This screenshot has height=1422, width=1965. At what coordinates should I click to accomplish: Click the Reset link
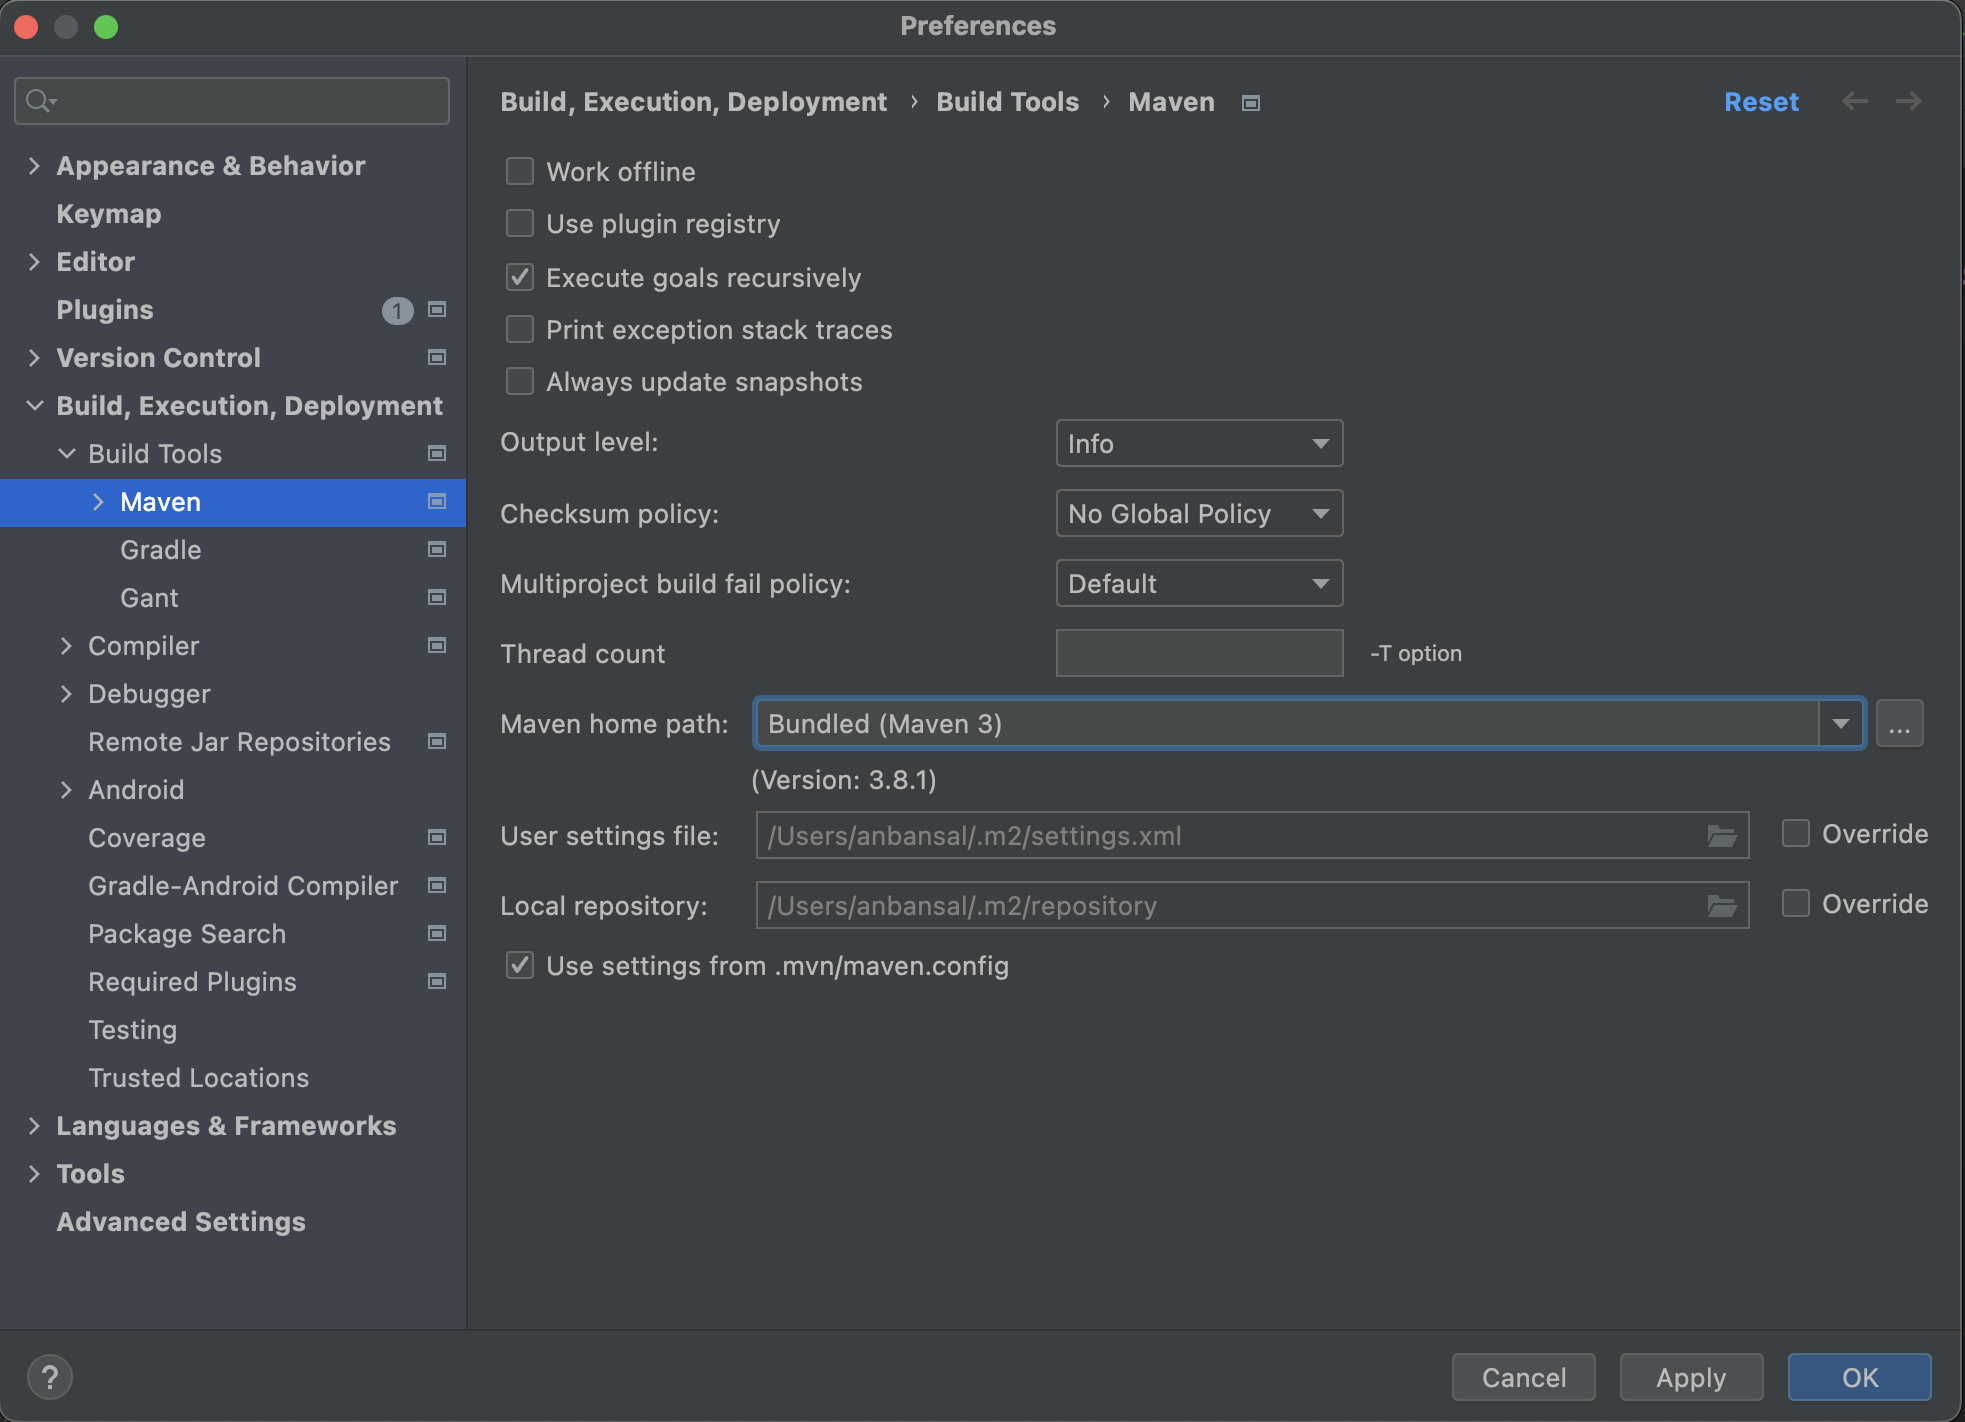tap(1760, 102)
